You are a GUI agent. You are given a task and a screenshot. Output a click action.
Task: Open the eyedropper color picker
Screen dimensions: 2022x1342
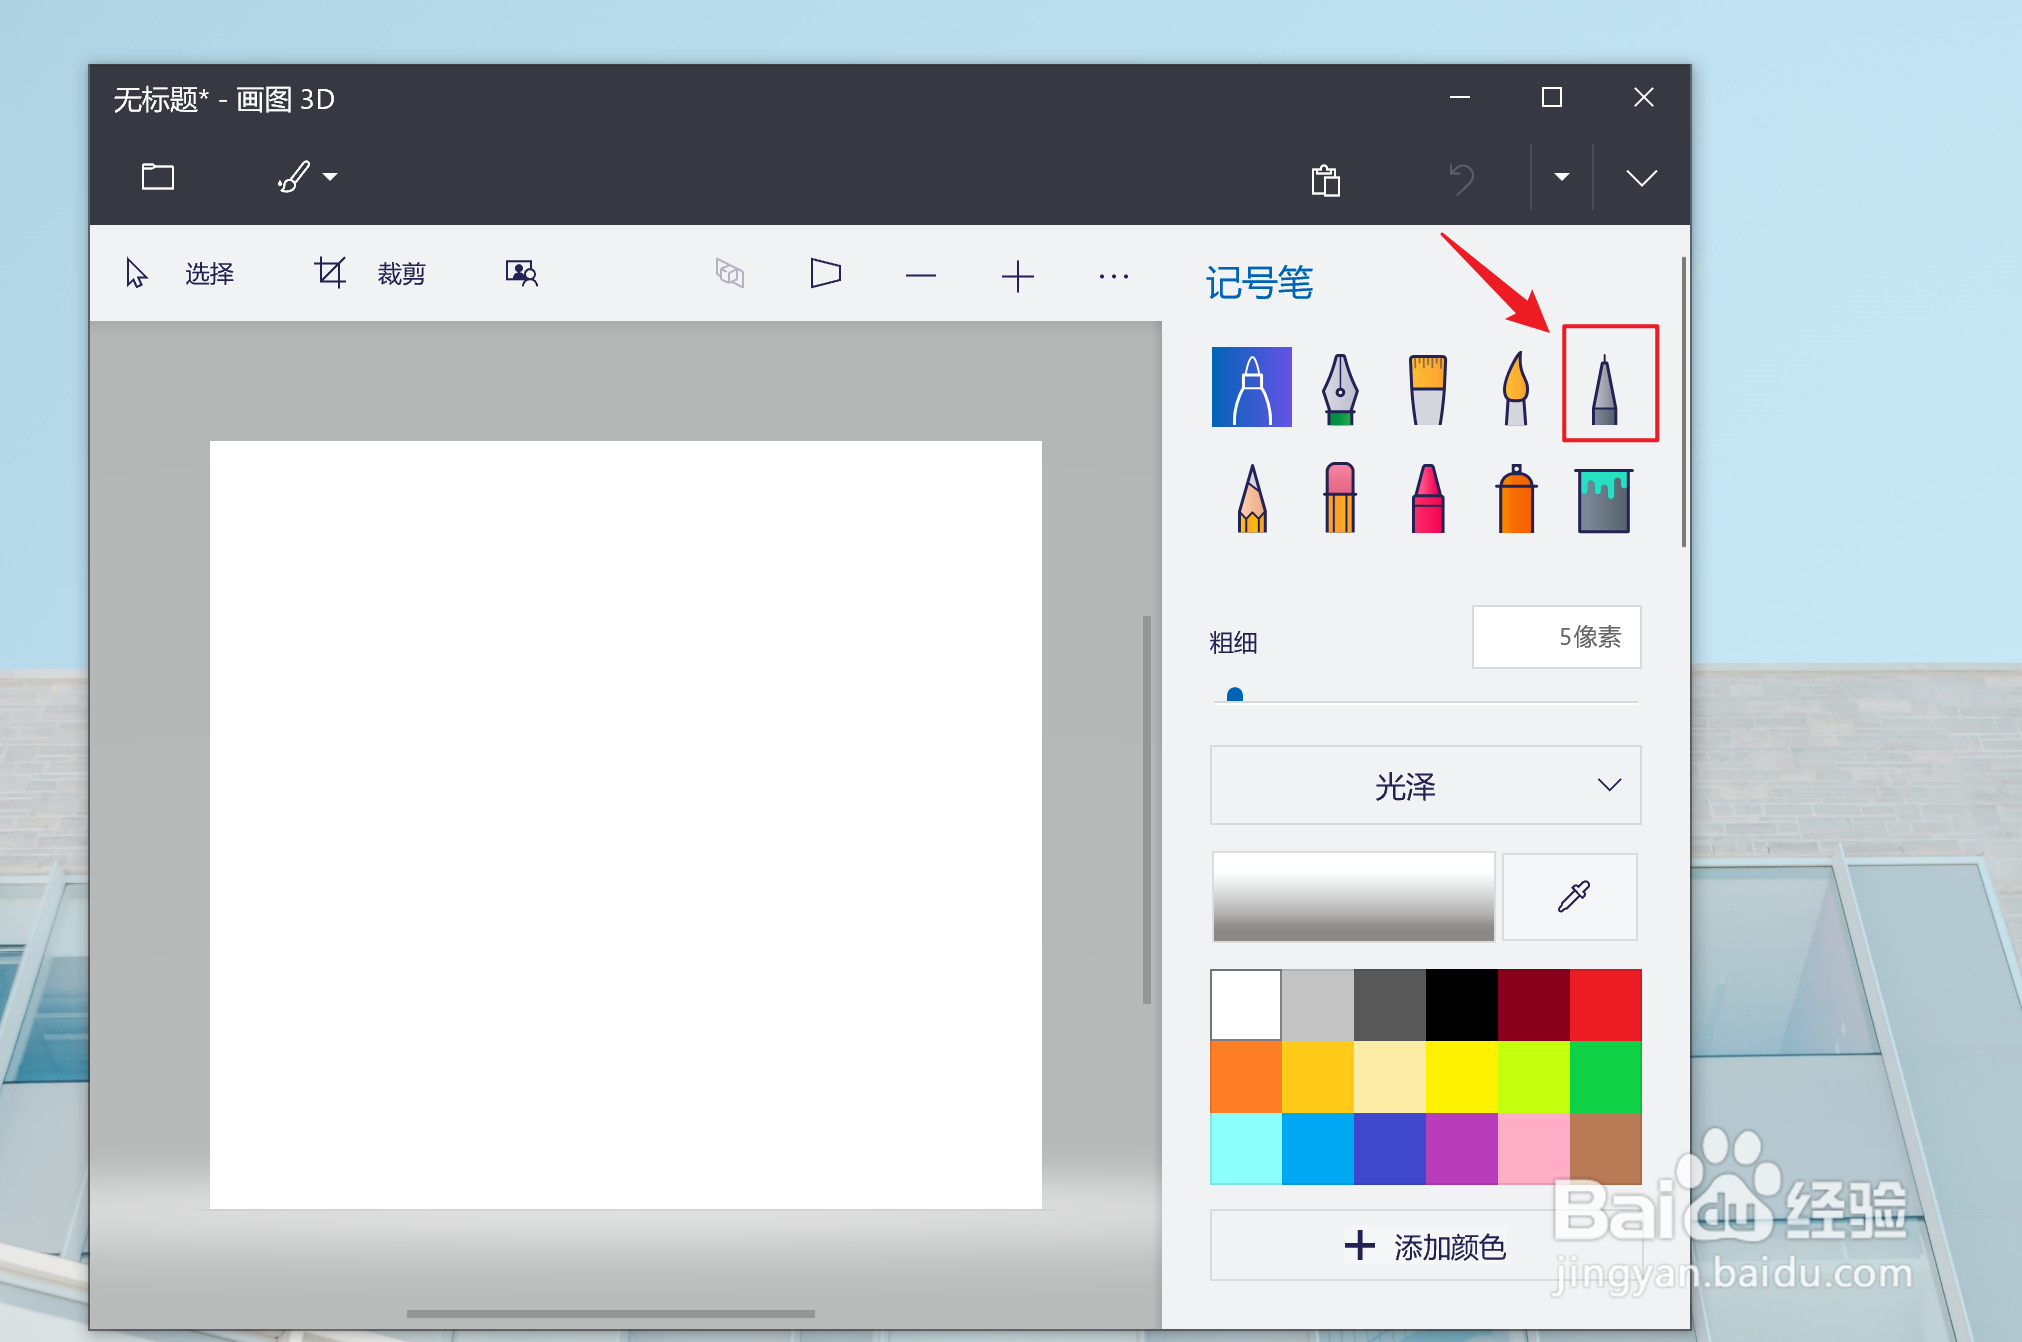coord(1569,896)
